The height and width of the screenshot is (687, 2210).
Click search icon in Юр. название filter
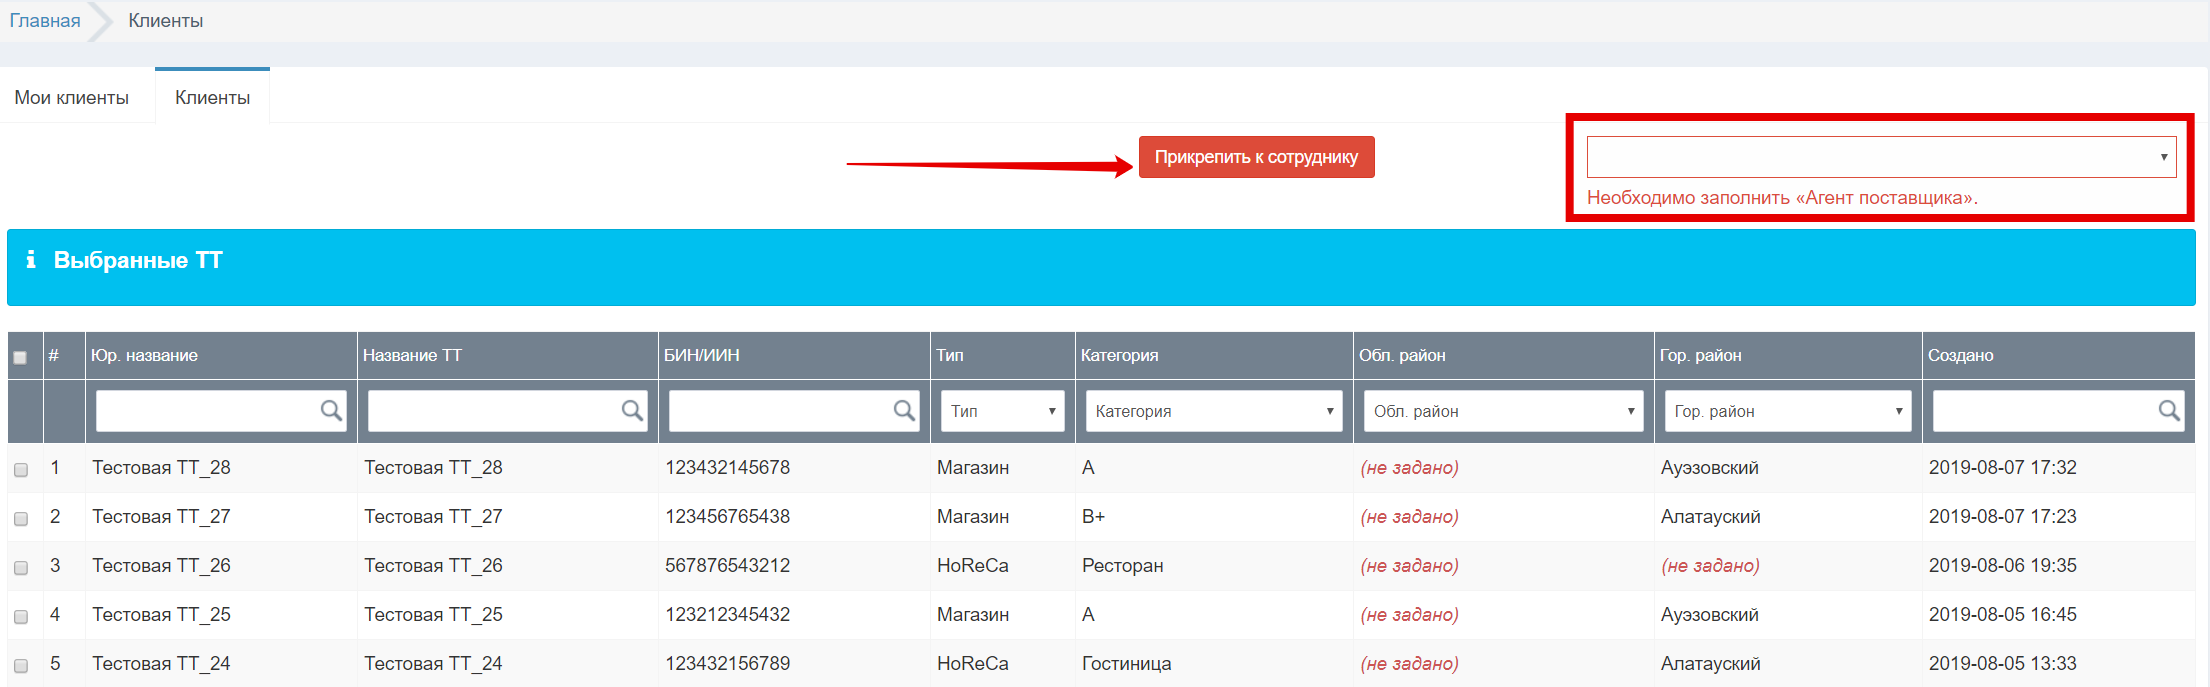[331, 410]
